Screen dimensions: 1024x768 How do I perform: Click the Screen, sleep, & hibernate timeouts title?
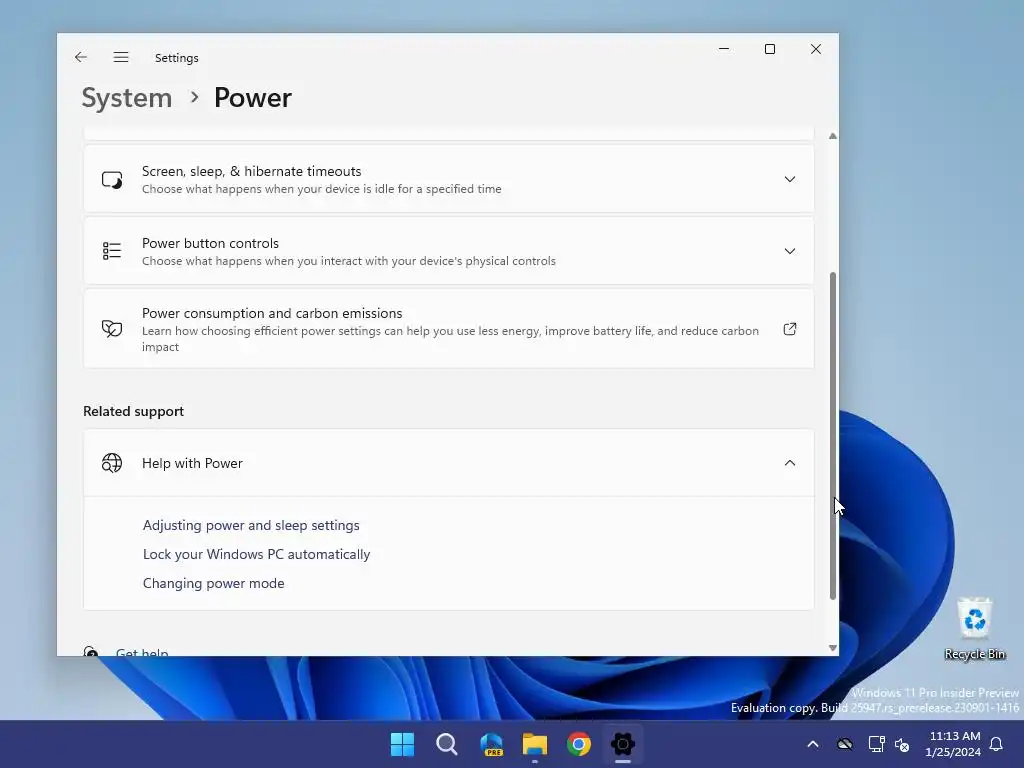tap(251, 171)
